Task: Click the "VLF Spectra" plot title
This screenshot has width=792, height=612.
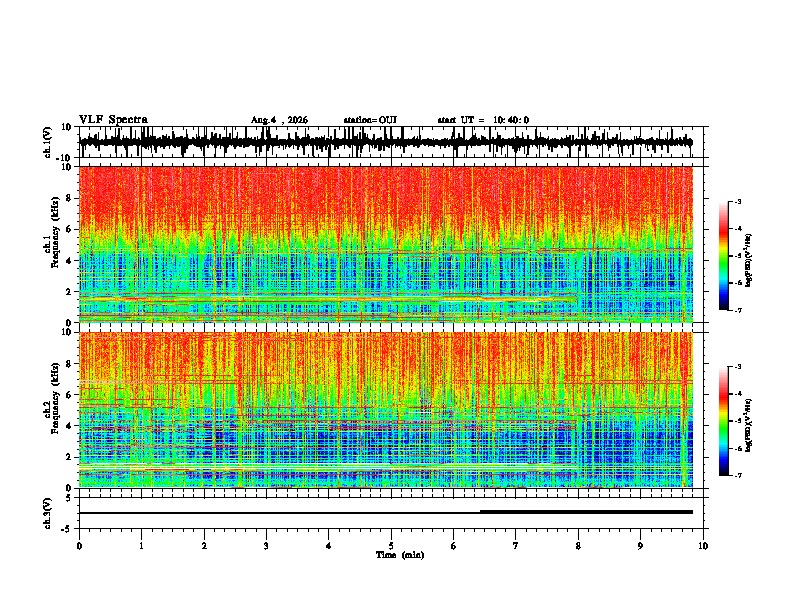Action: 113,120
